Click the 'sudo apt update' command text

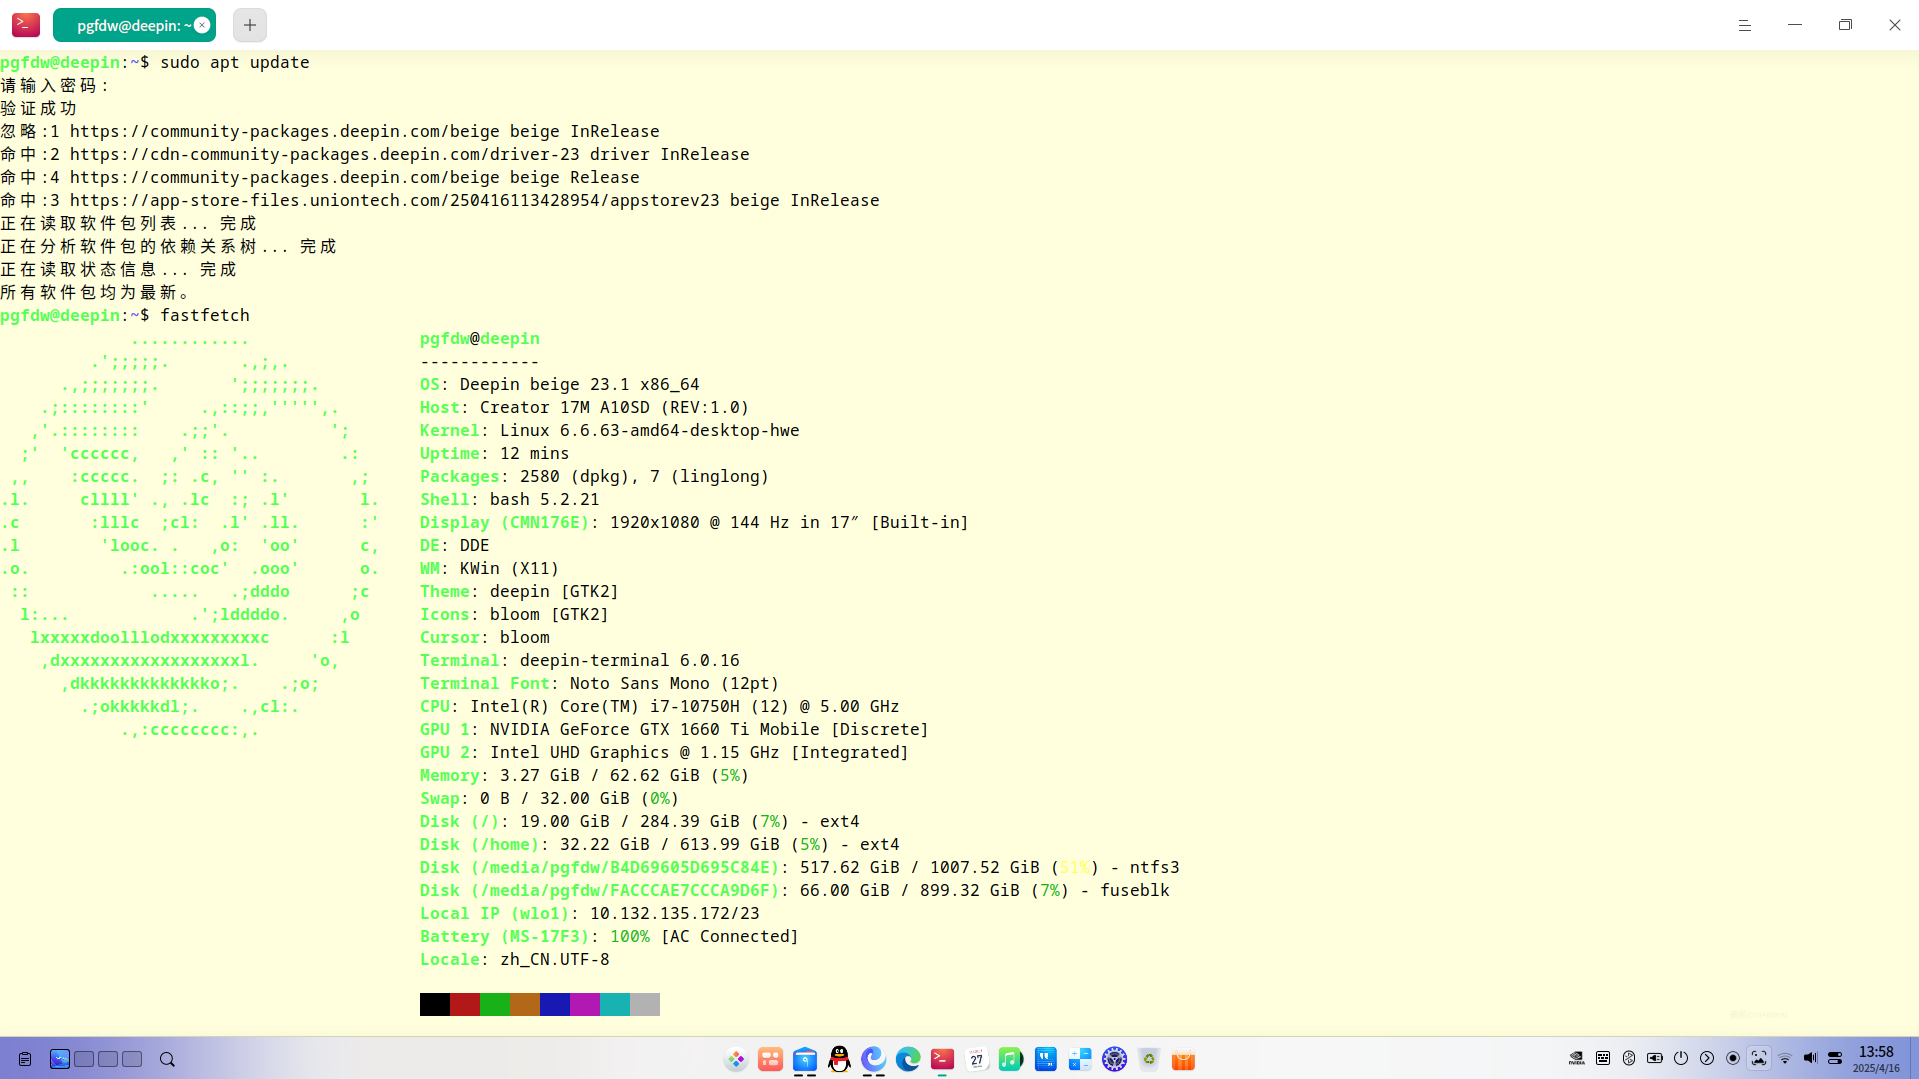[x=235, y=62]
